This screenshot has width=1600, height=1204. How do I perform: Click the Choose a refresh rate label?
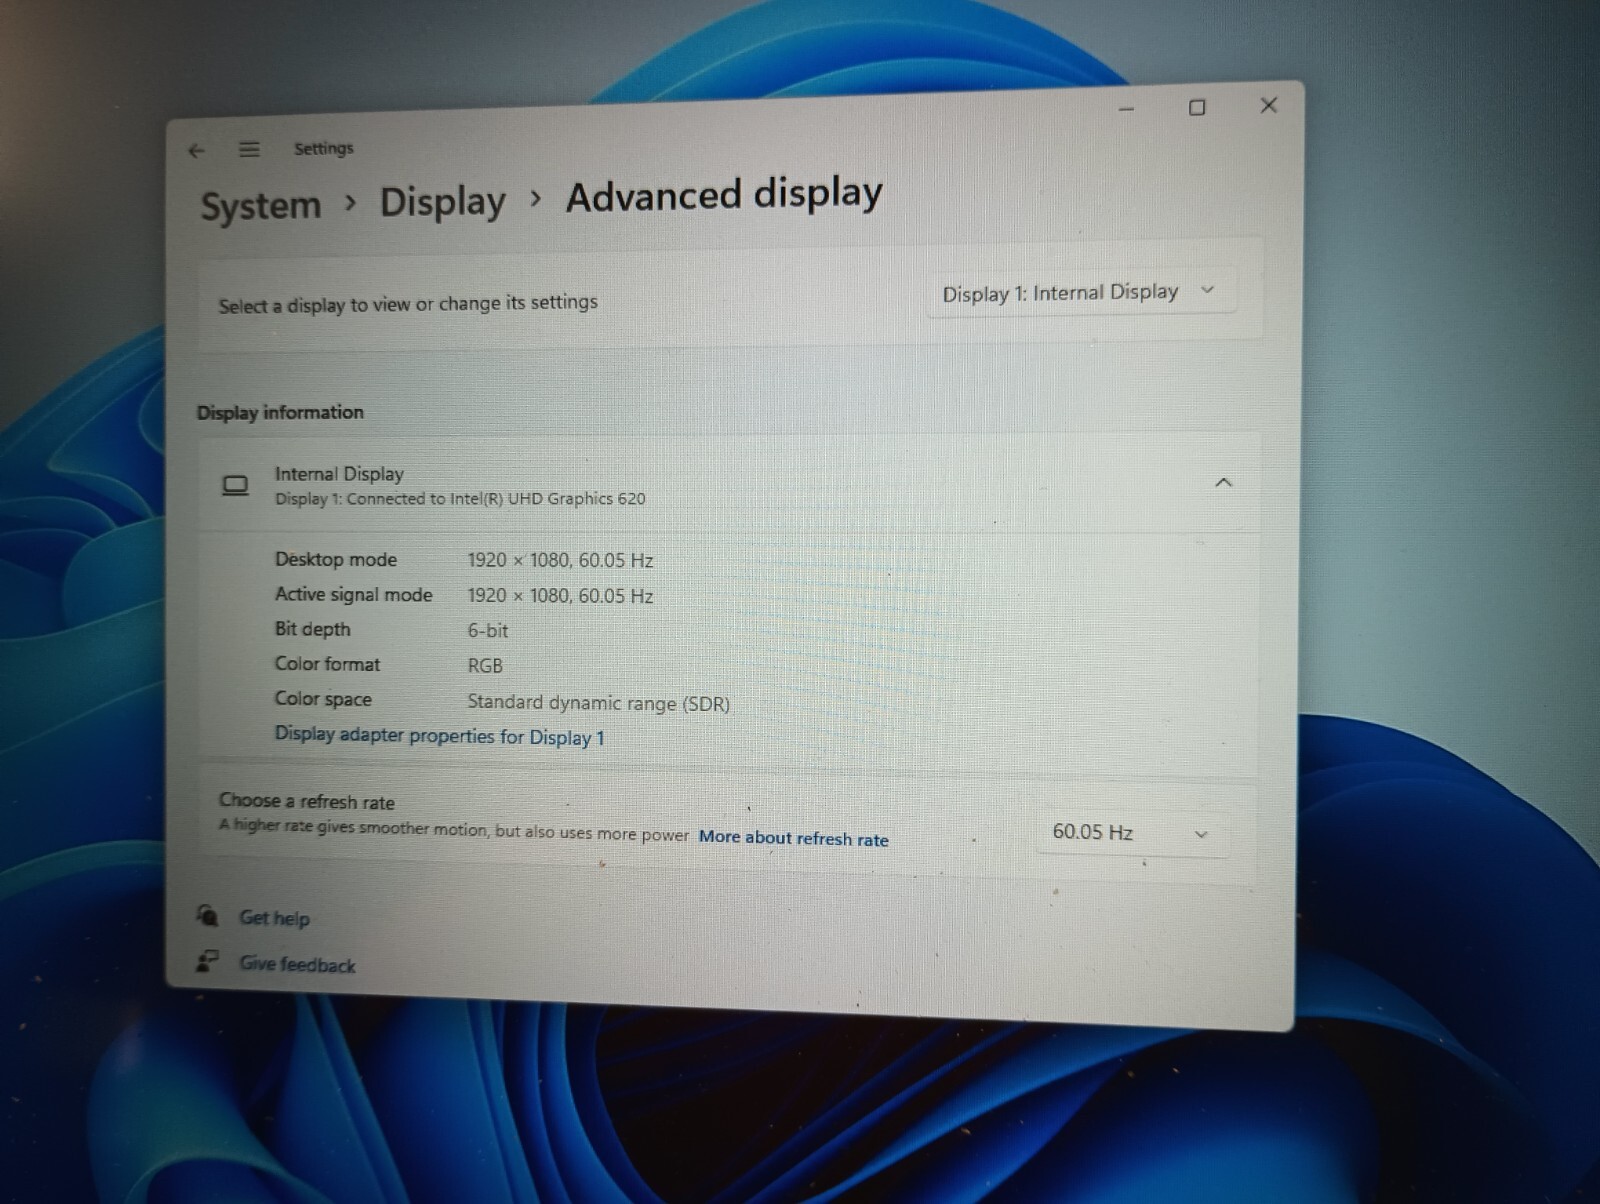coord(307,801)
